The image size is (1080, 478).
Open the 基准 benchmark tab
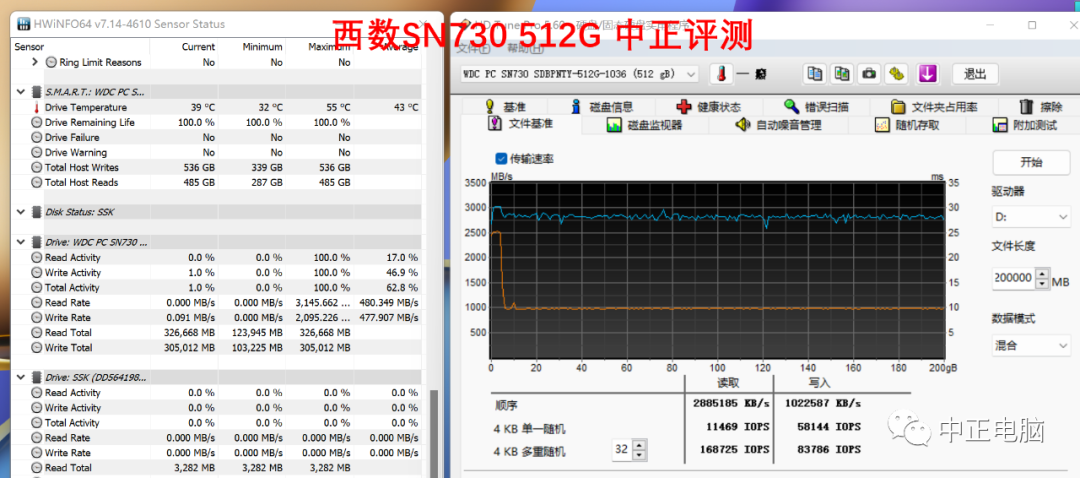coord(506,107)
